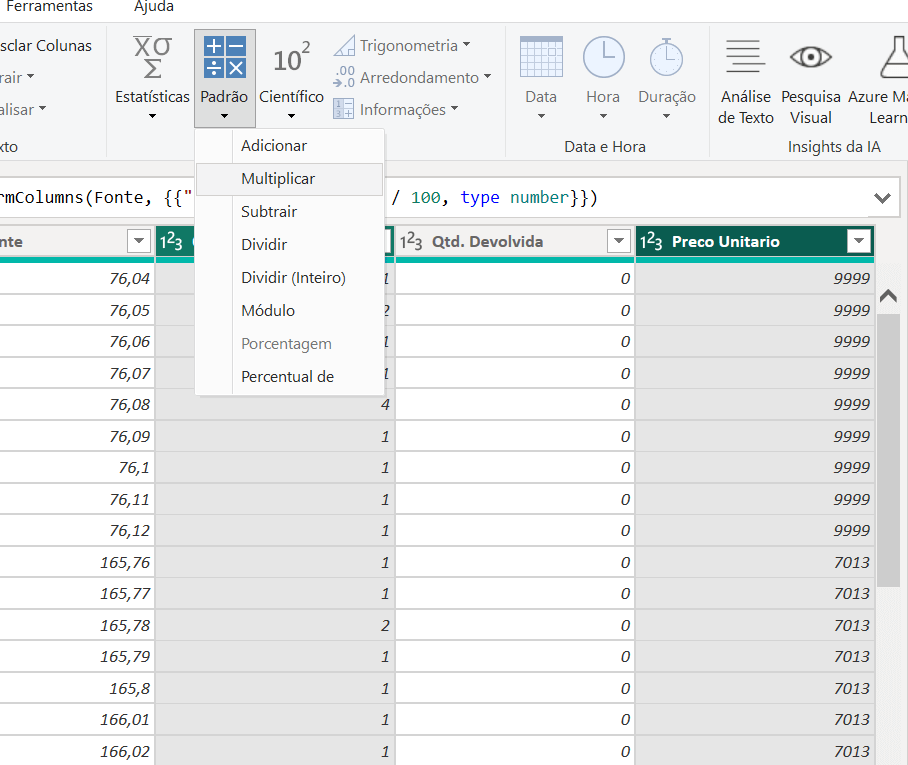Click the Arredondamento rounding icon

[344, 77]
